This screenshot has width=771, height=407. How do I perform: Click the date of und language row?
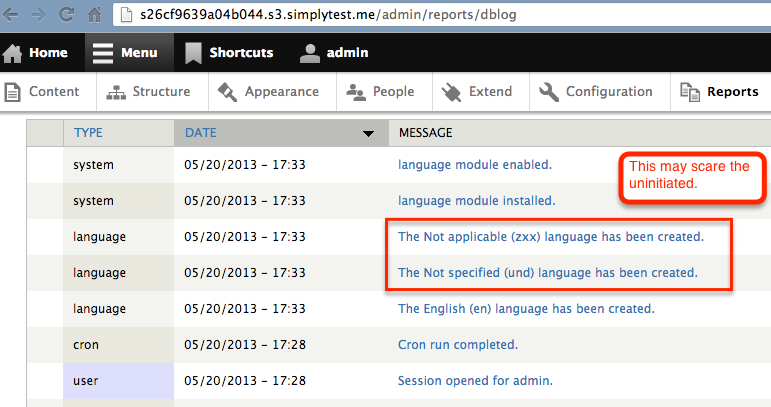(x=245, y=272)
